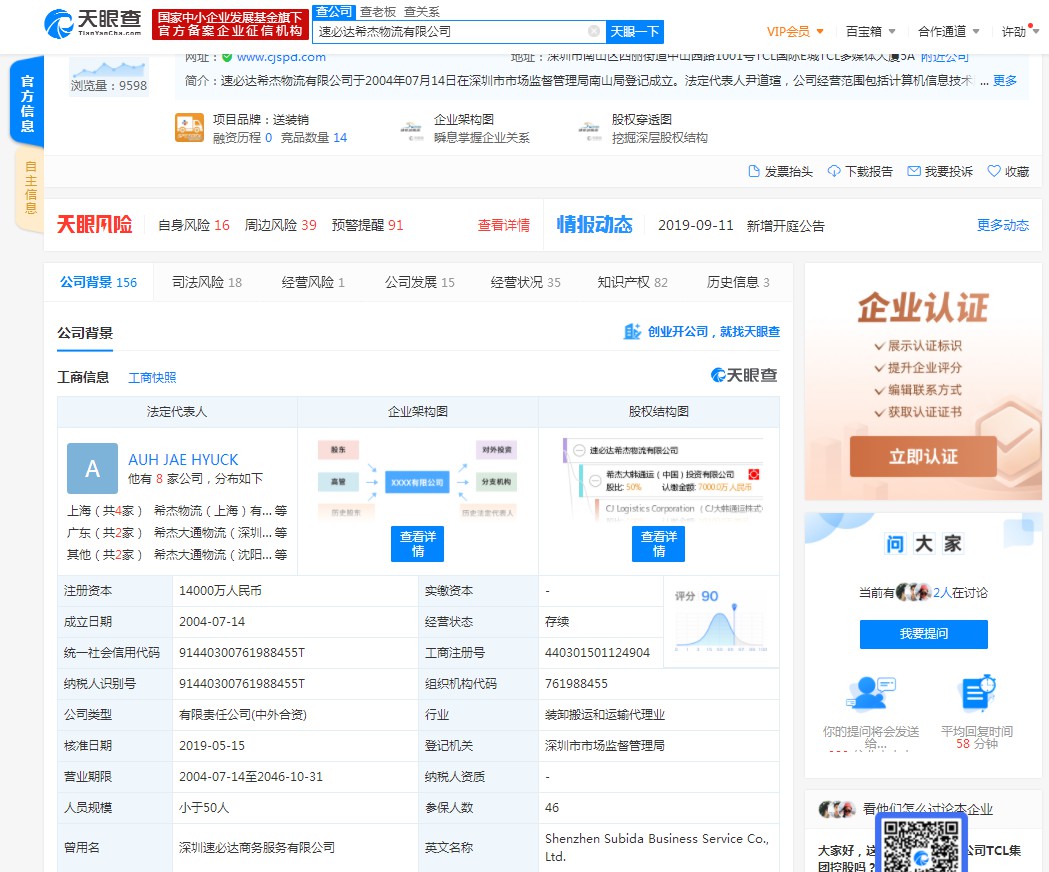Open the AUH JAE HYUCK profile link

tap(183, 460)
